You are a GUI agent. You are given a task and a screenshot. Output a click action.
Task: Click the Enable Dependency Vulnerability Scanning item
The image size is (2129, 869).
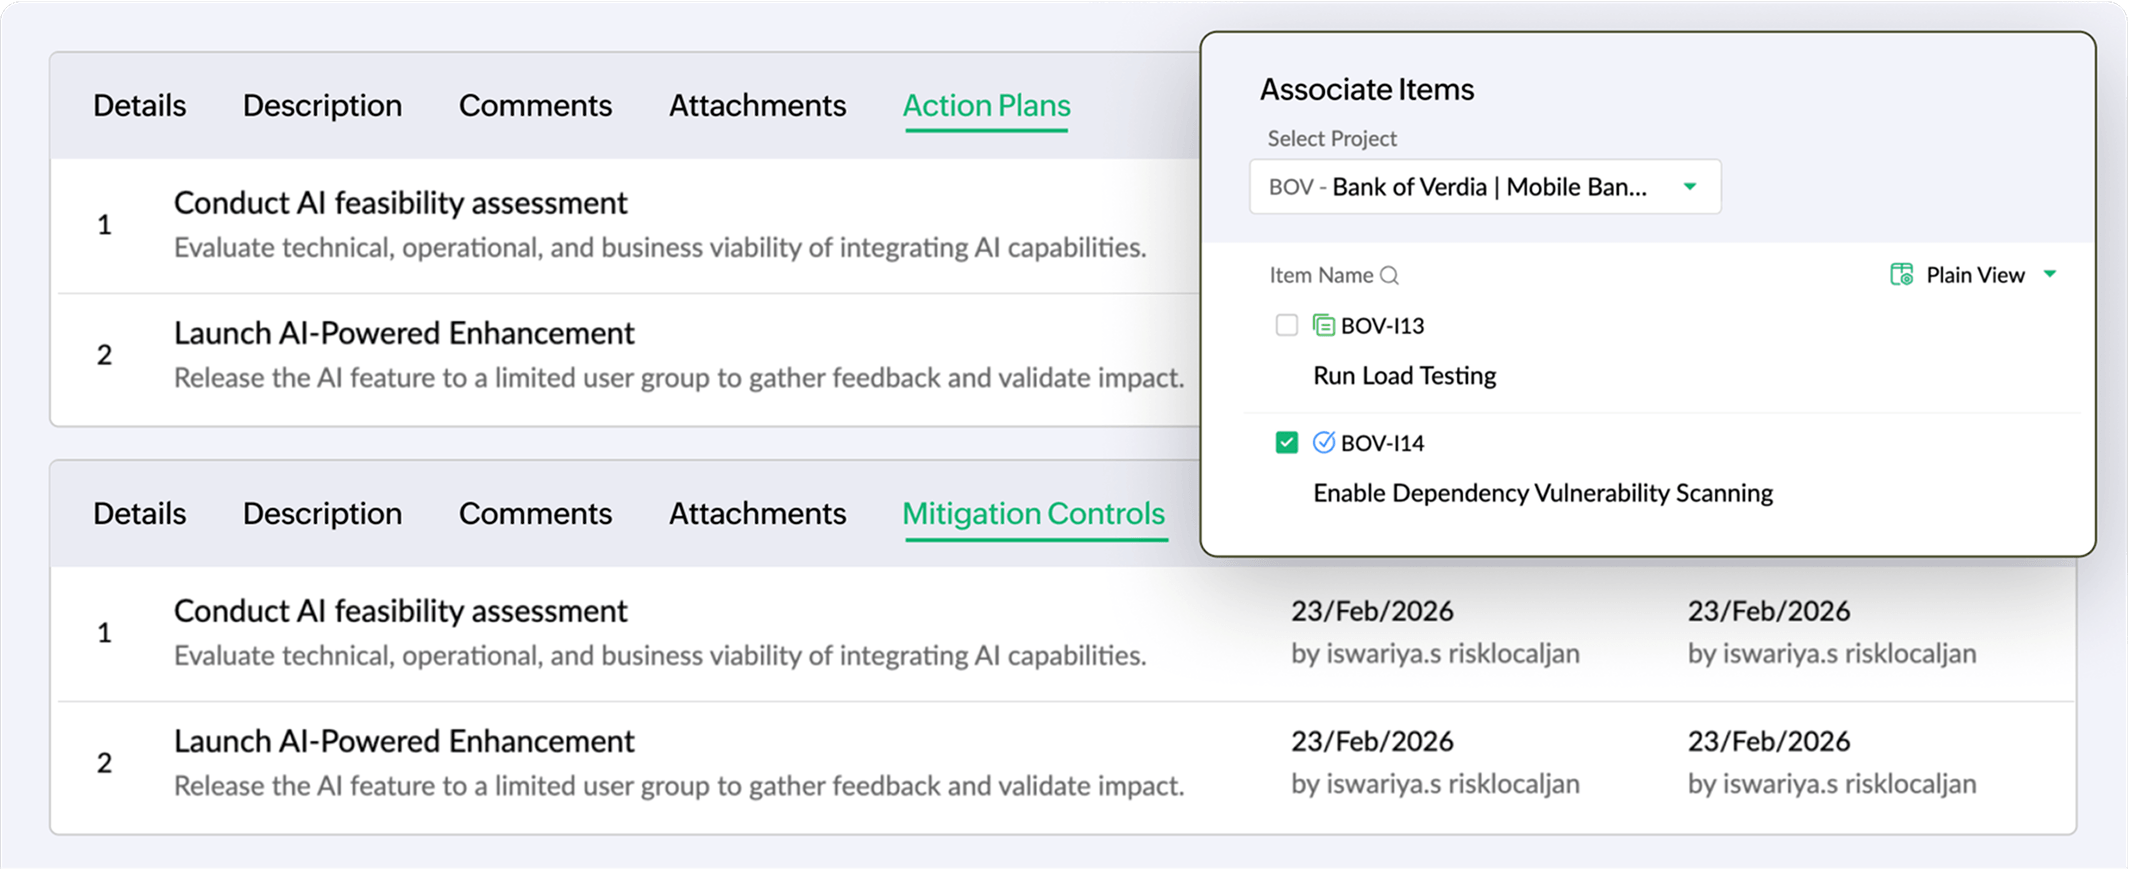[1543, 492]
